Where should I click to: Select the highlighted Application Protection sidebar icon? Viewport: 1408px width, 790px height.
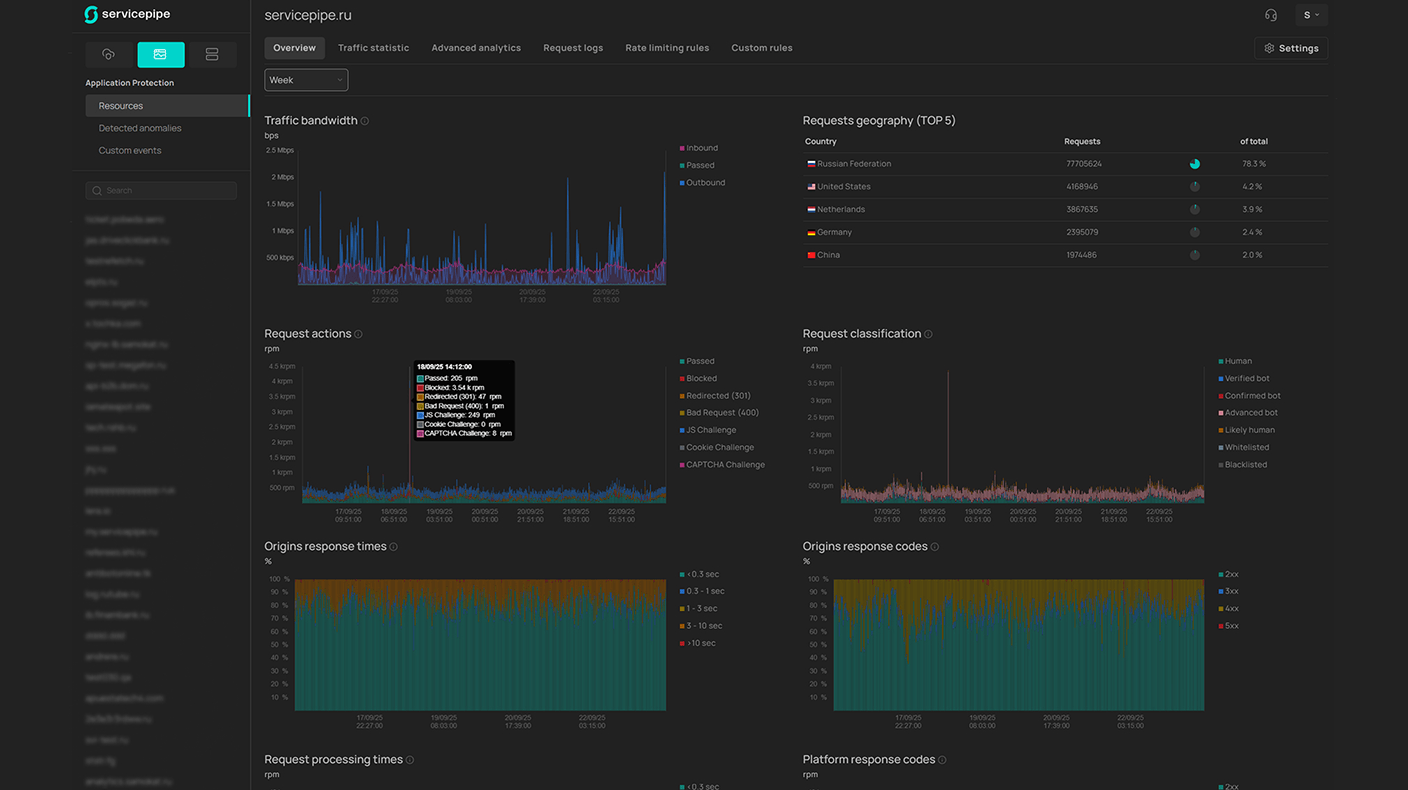[160, 54]
